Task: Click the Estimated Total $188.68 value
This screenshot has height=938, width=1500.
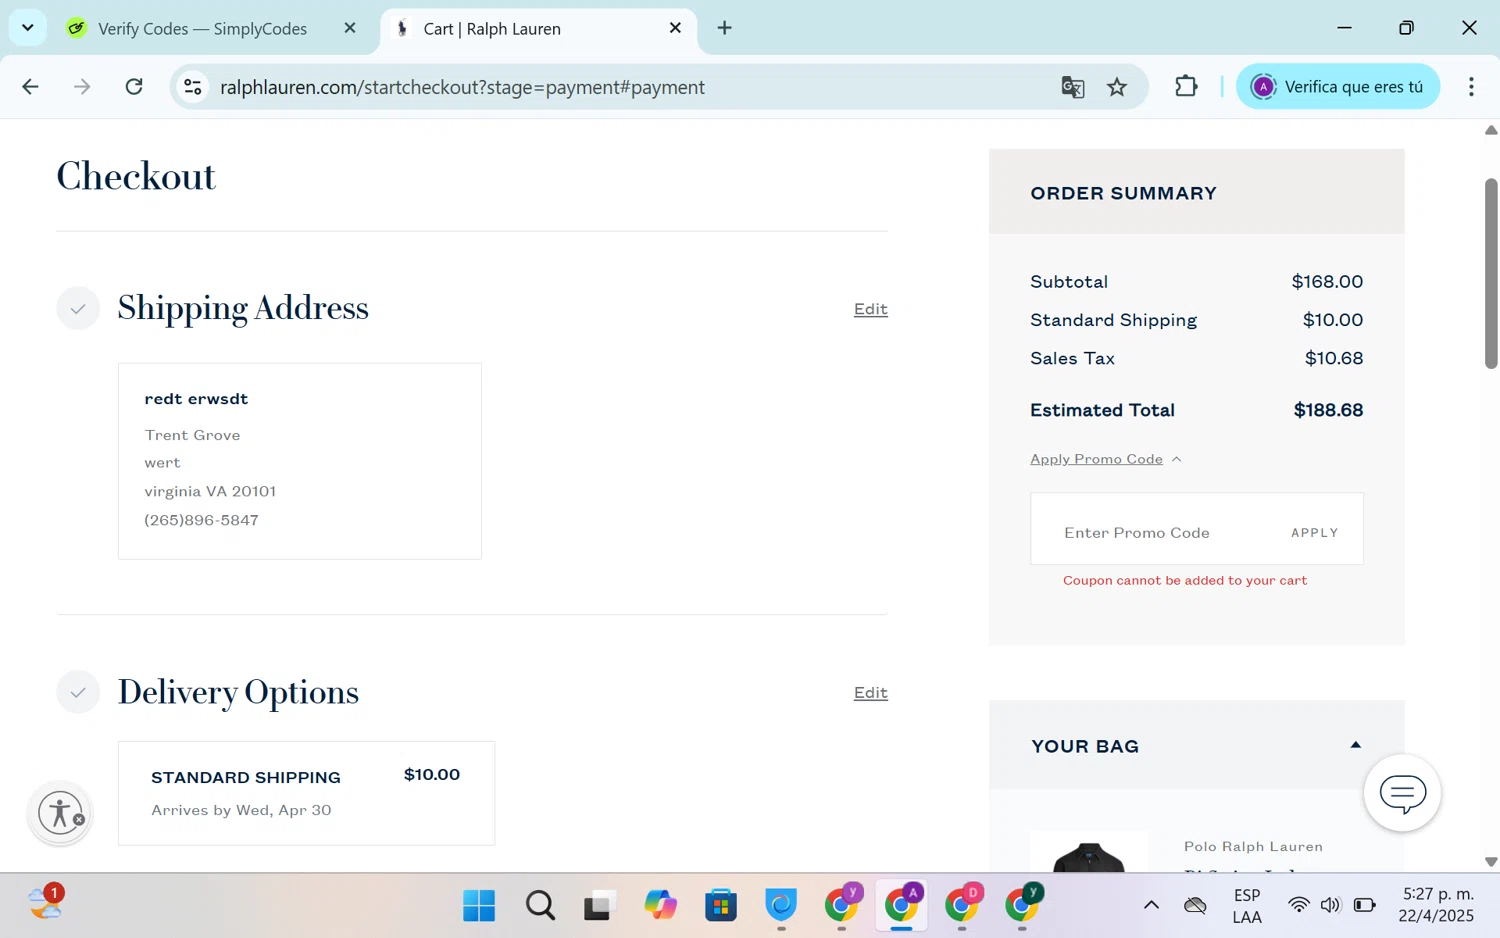Action: coord(1328,410)
